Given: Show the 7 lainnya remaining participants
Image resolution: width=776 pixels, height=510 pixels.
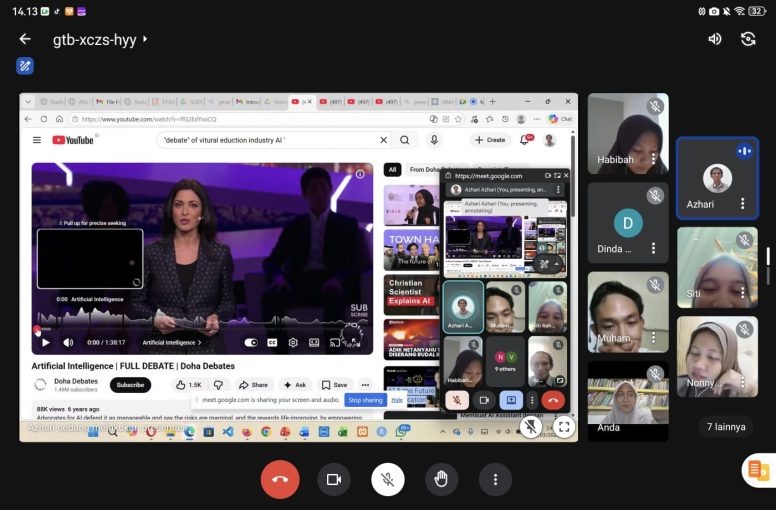Looking at the screenshot, I should coord(723,427).
